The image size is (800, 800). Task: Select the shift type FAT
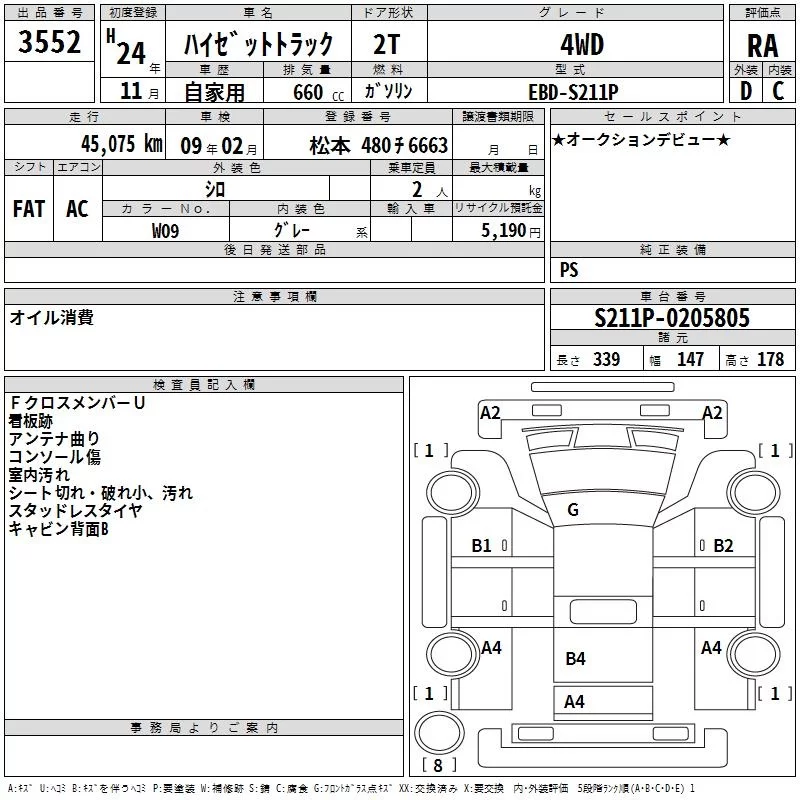pos(29,209)
